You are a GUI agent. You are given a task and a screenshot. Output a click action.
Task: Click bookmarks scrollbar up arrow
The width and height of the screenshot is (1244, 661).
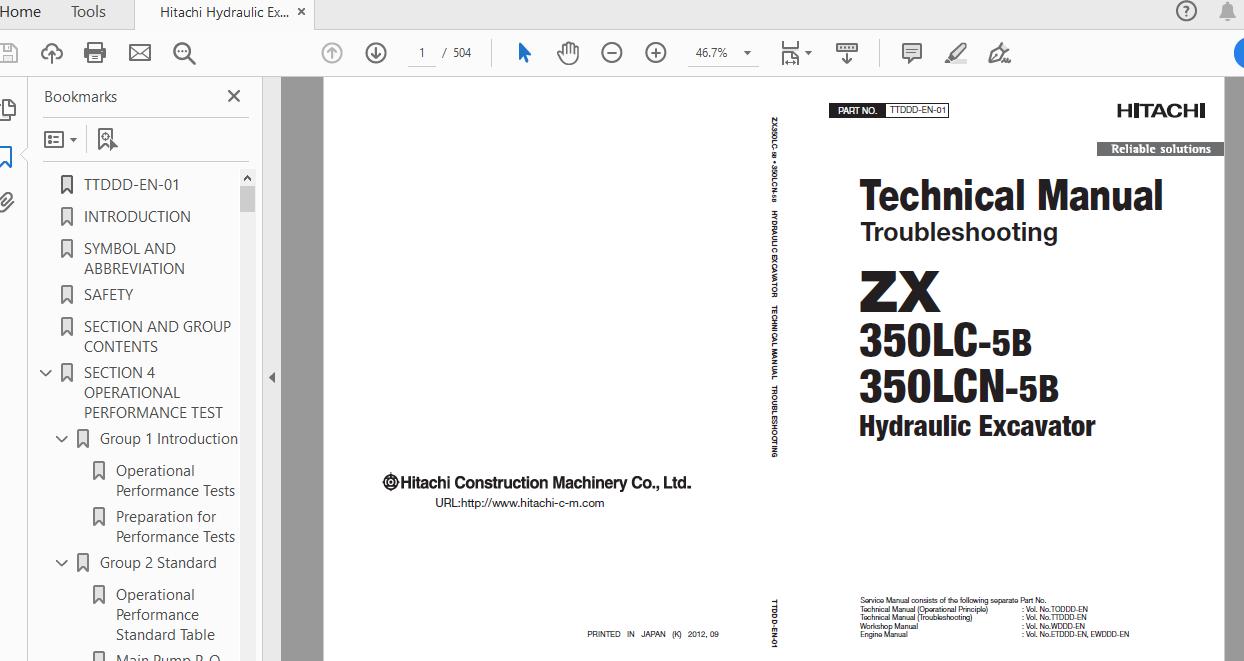click(248, 177)
